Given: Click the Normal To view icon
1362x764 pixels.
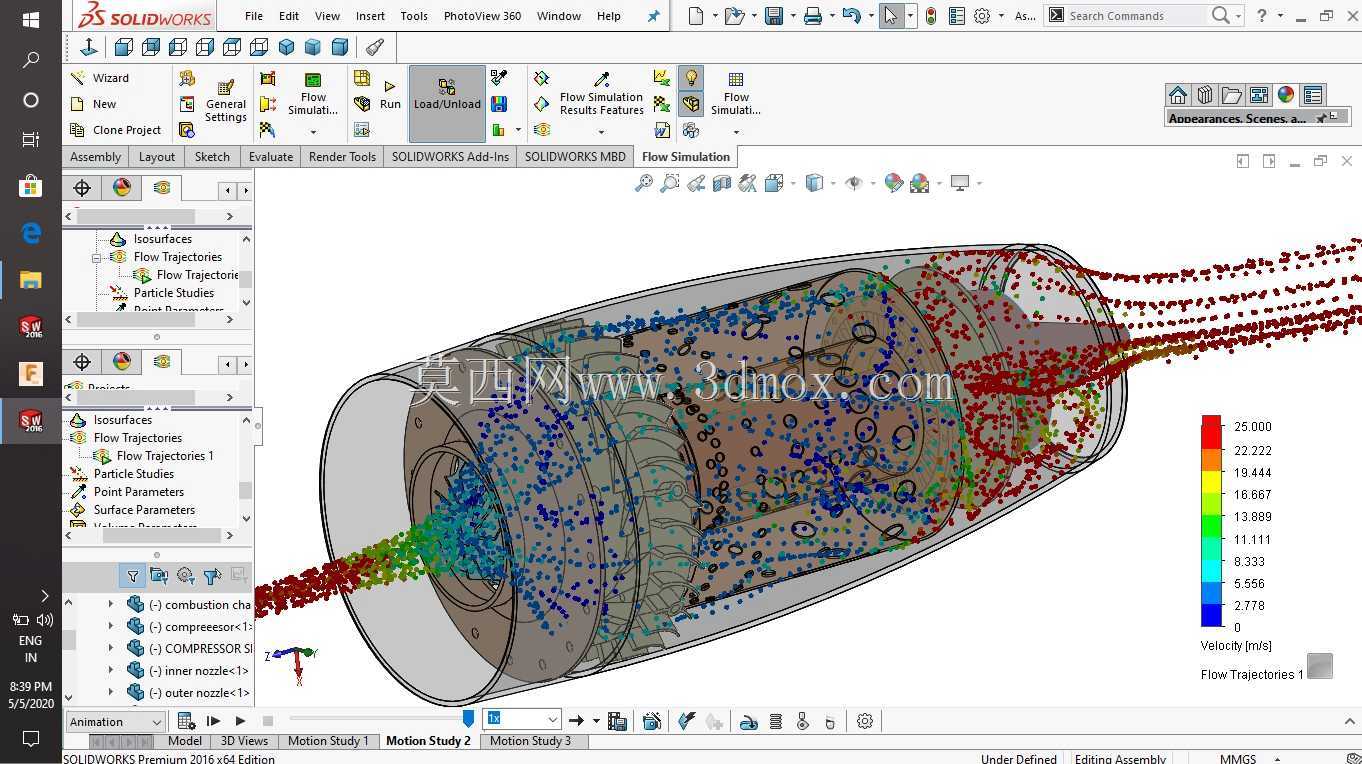Looking at the screenshot, I should coord(88,47).
